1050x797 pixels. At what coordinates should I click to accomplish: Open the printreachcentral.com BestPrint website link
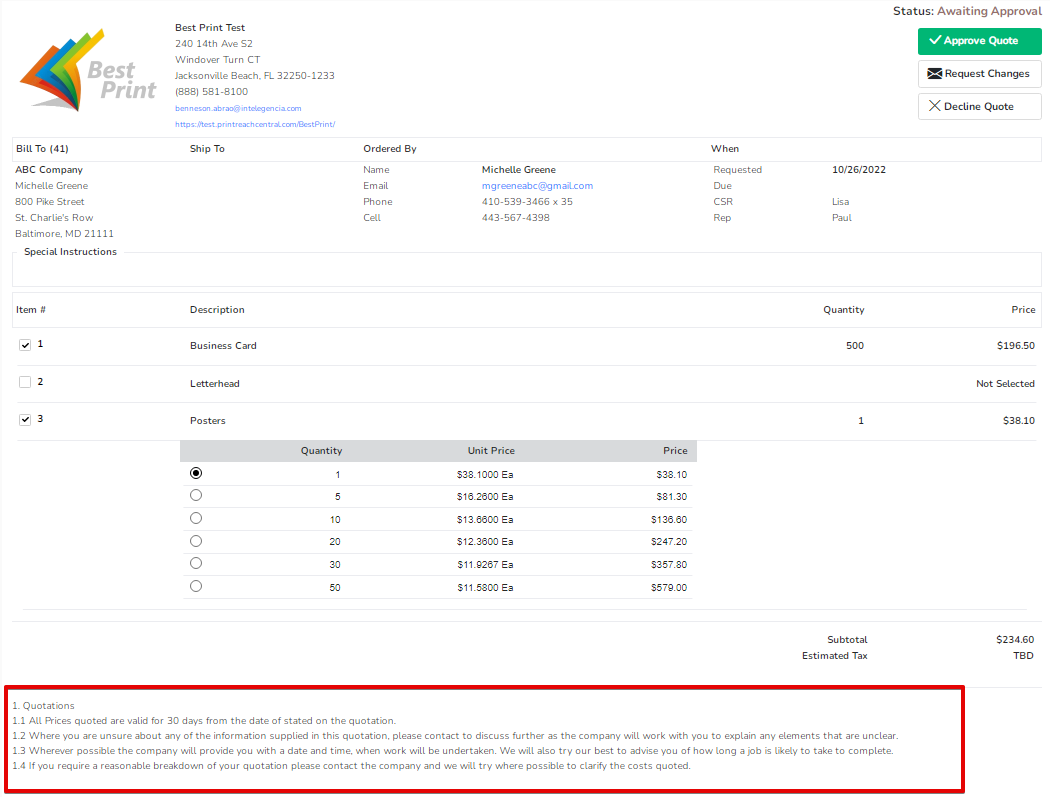tap(255, 124)
